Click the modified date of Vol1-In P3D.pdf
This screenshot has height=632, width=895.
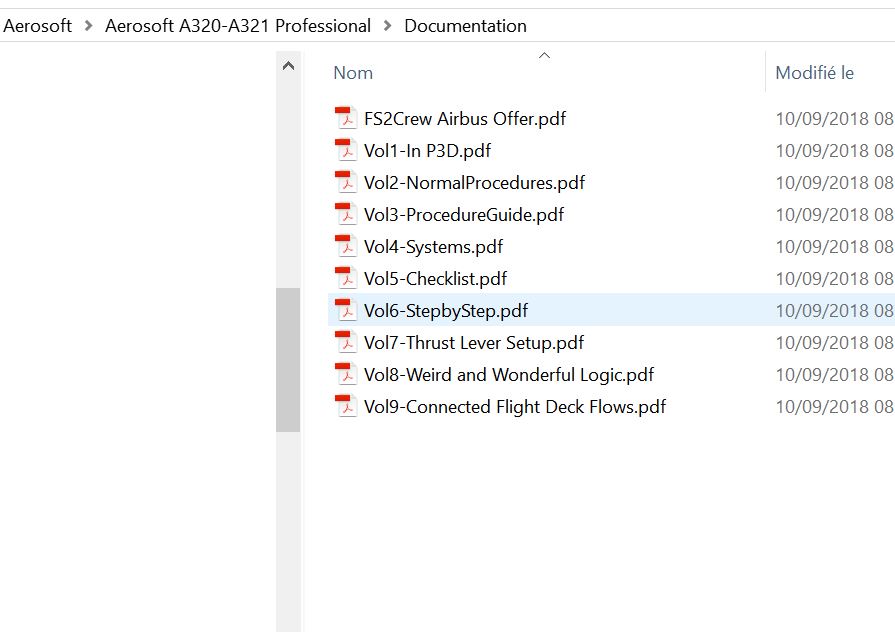coord(834,151)
